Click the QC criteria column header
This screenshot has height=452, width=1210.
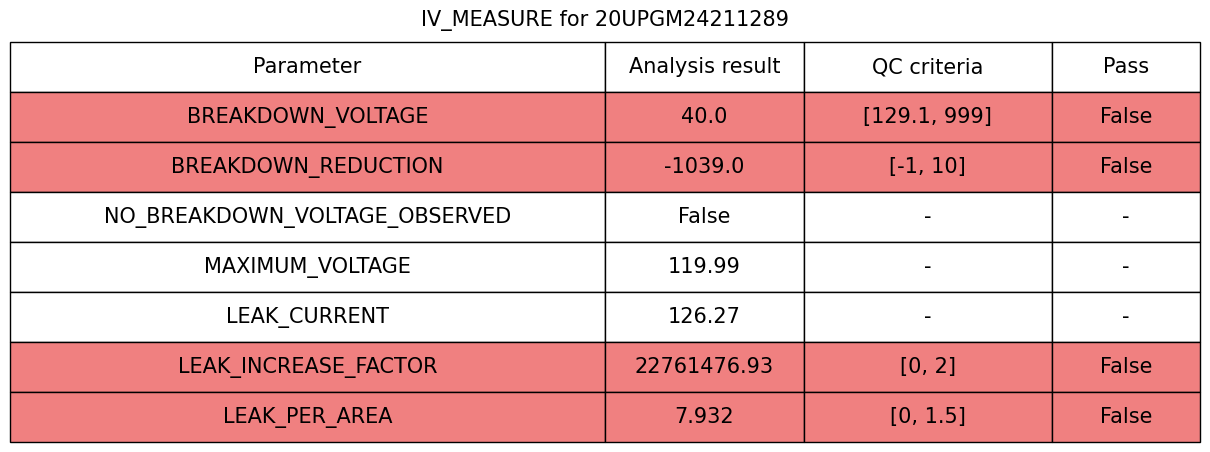pos(927,67)
